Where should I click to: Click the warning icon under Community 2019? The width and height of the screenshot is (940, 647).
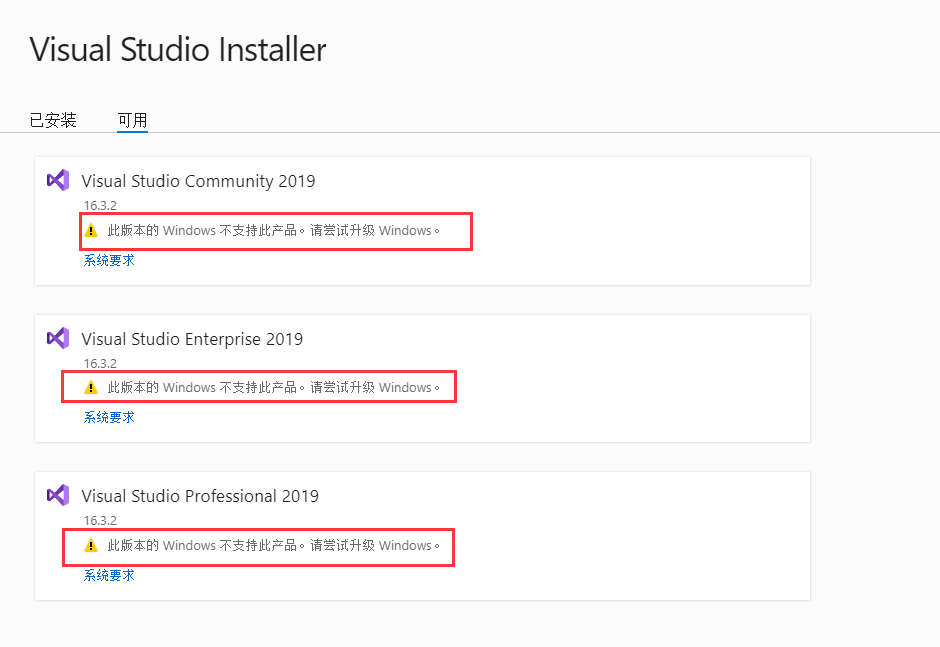(x=91, y=230)
